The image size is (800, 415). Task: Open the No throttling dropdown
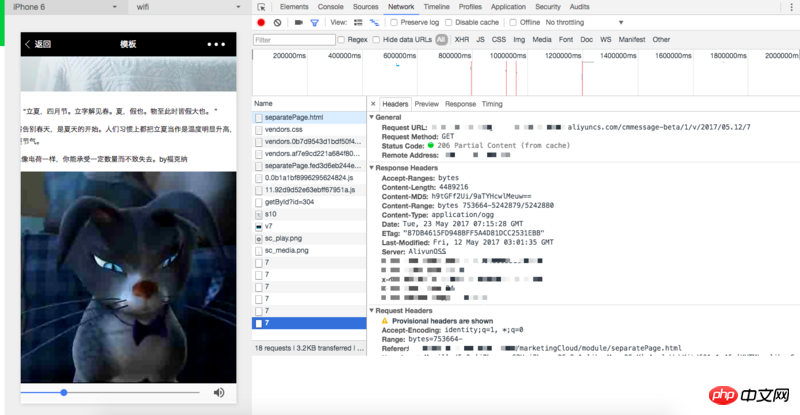(584, 22)
